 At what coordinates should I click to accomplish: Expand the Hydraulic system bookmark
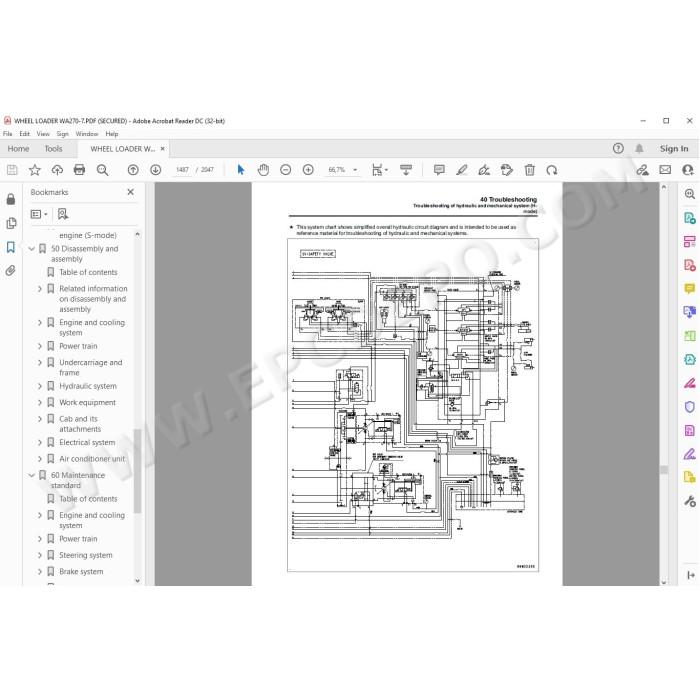tap(40, 386)
